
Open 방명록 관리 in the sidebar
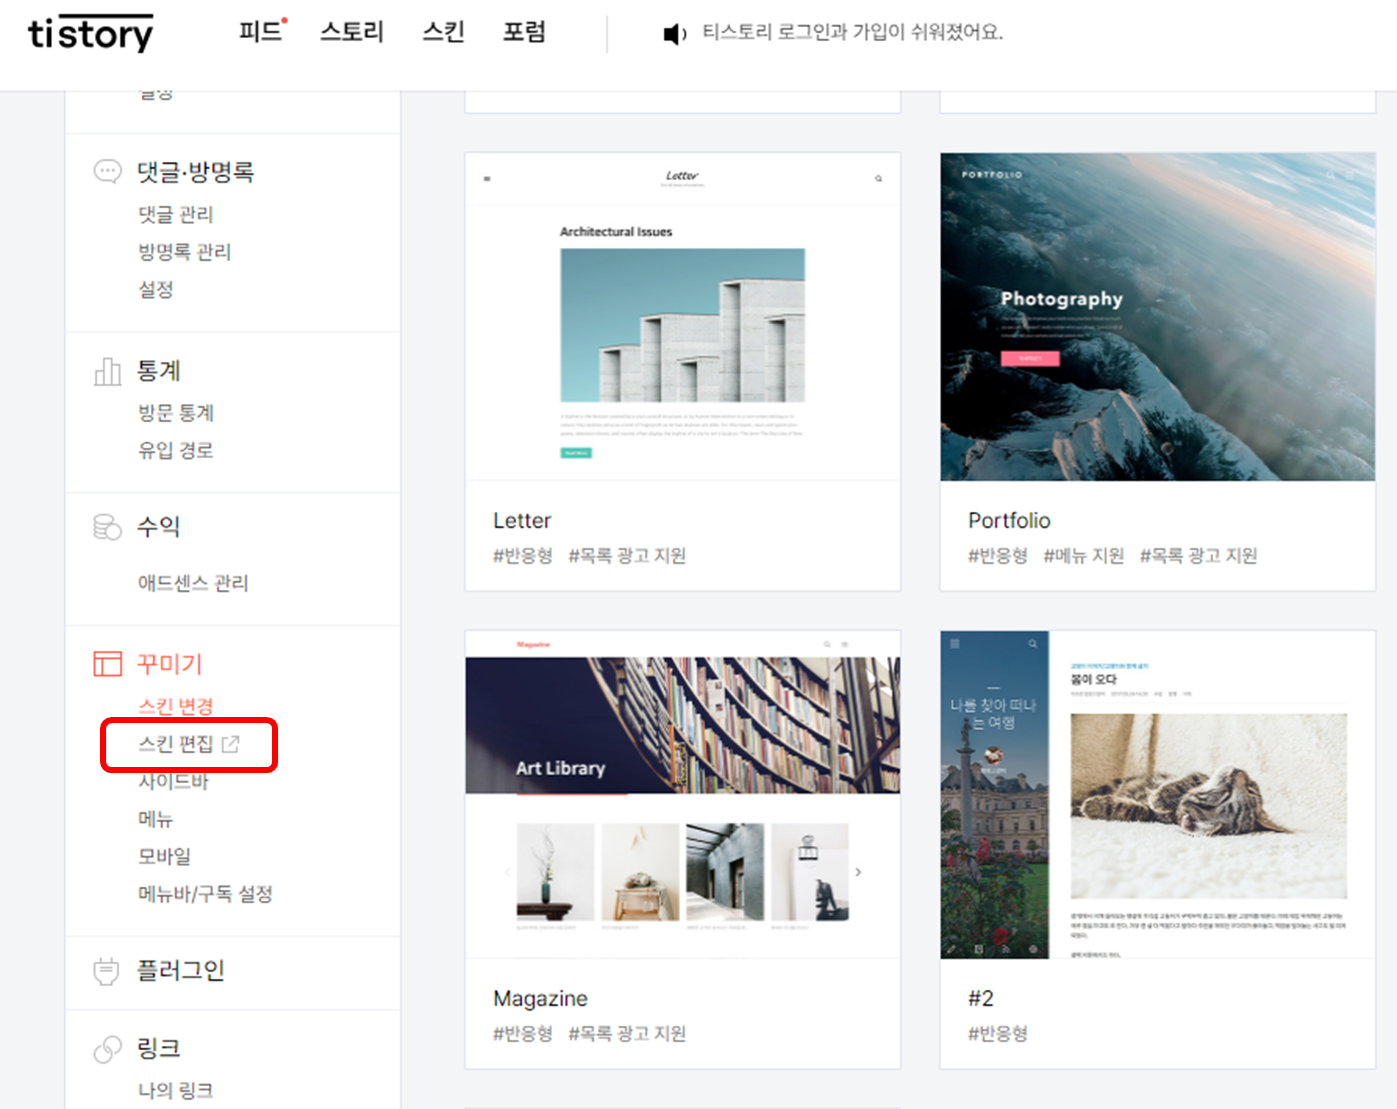185,252
